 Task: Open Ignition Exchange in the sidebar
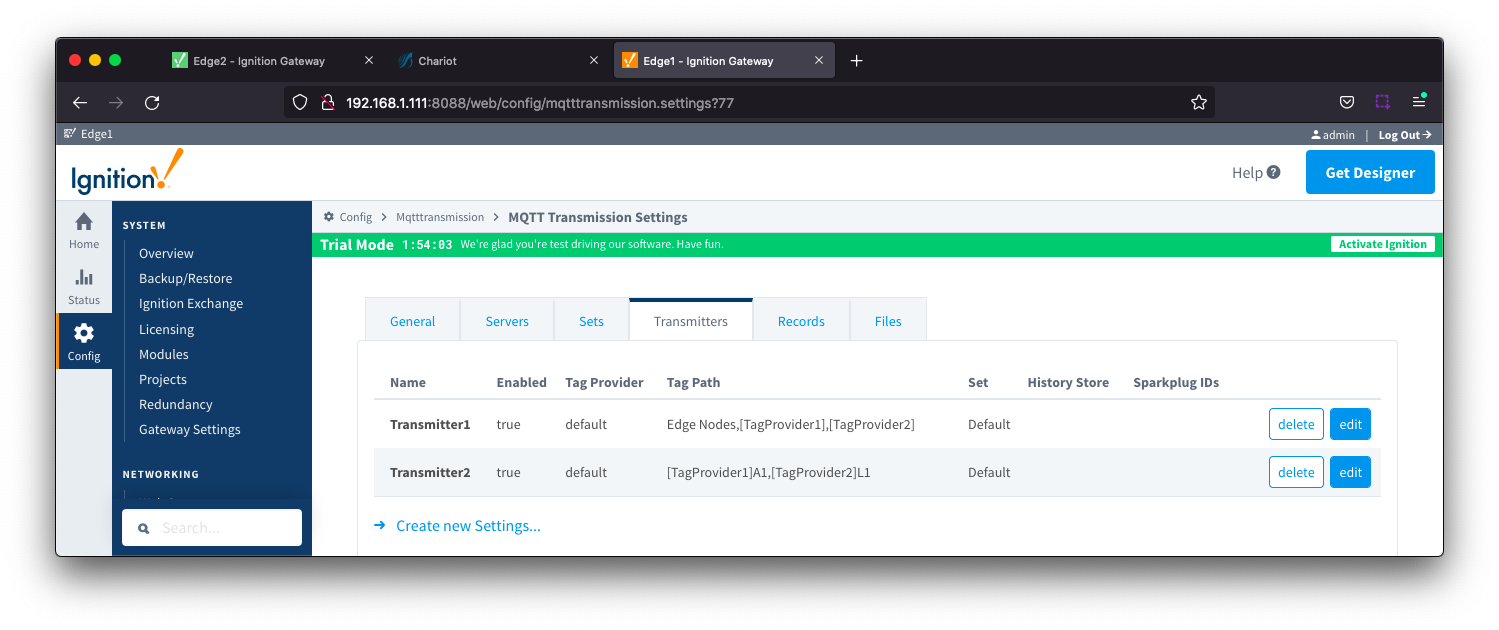point(191,303)
